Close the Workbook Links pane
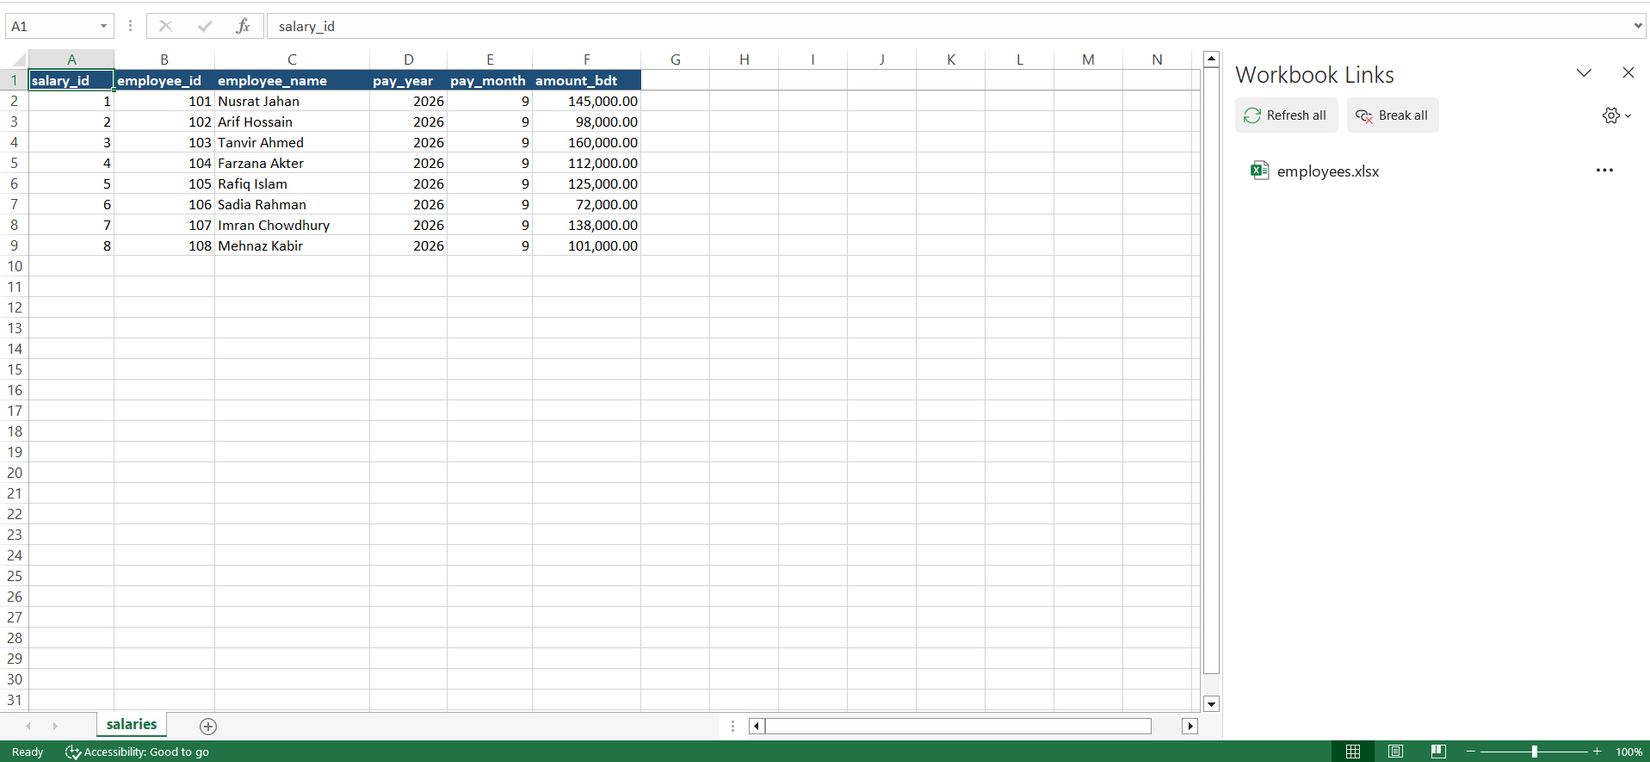This screenshot has height=762, width=1650. 1628,73
